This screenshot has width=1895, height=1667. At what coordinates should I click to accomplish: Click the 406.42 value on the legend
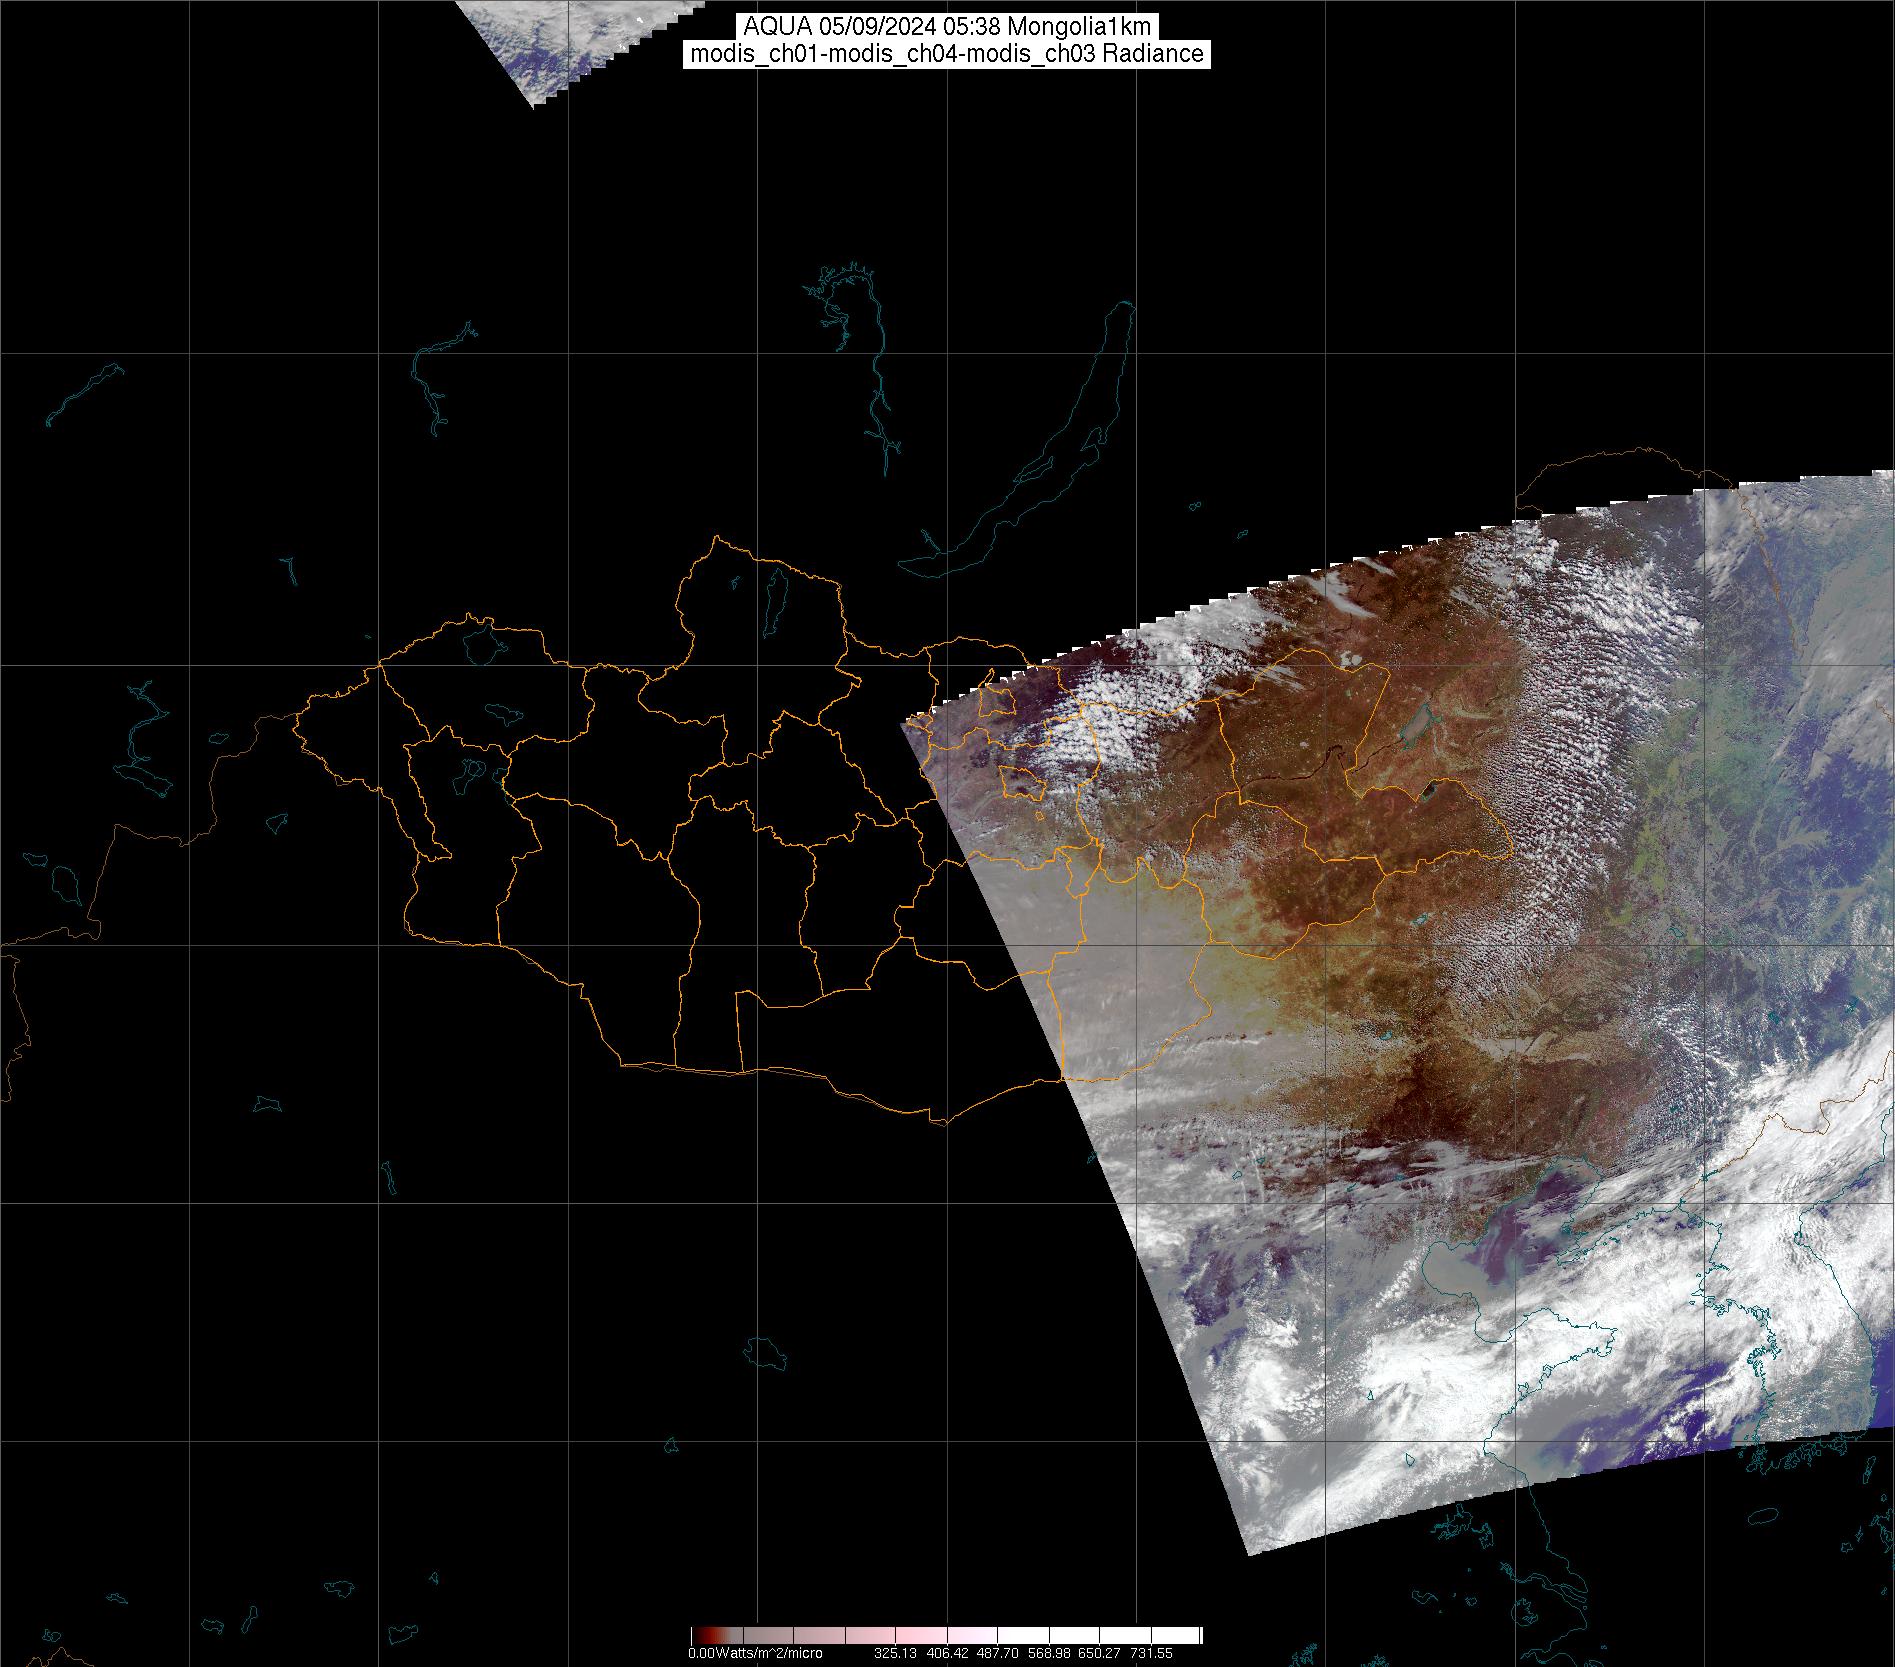(946, 1654)
